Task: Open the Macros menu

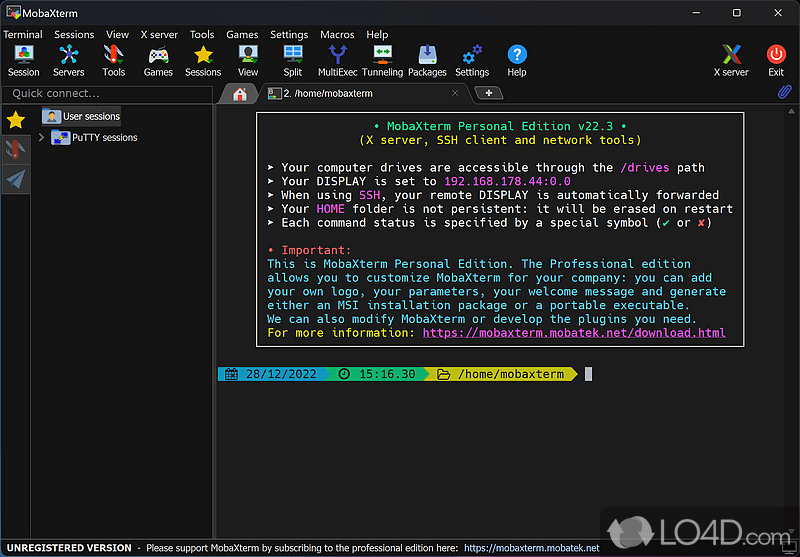Action: 337,34
